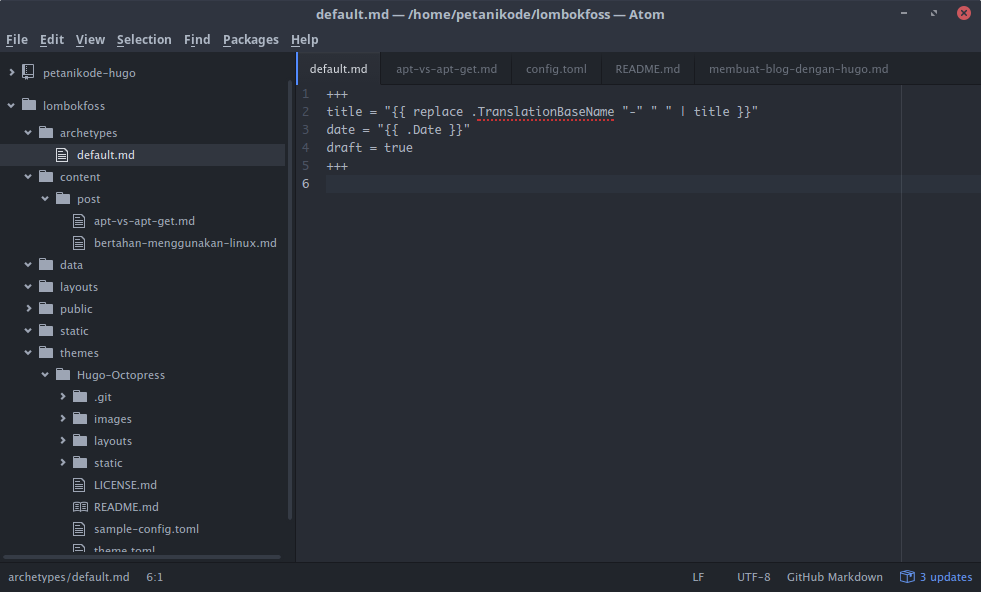Screen dimensions: 981x592
Task: Click the package updates icon in status bar
Action: tap(907, 577)
